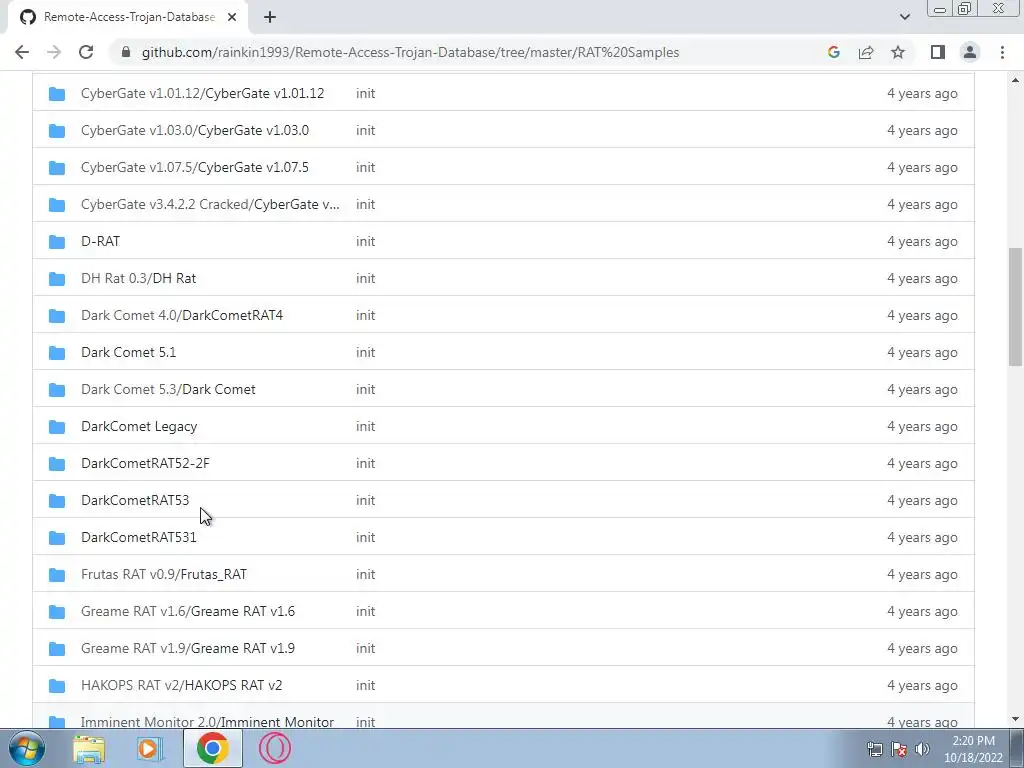Open the CyberGate v3.4.2.2 Cracked folder

[x=210, y=204]
